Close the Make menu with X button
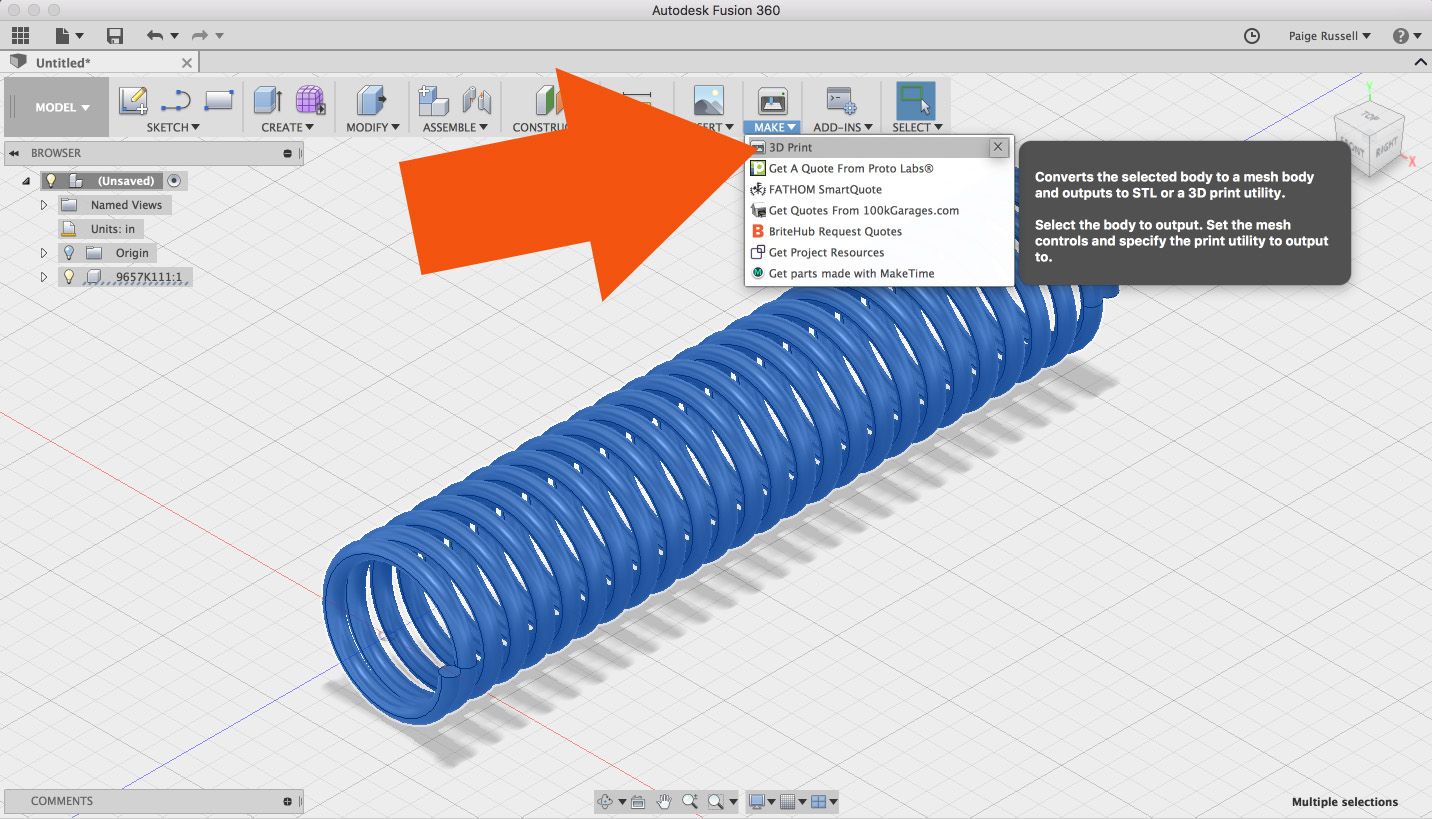The width and height of the screenshot is (1433, 819). [998, 147]
